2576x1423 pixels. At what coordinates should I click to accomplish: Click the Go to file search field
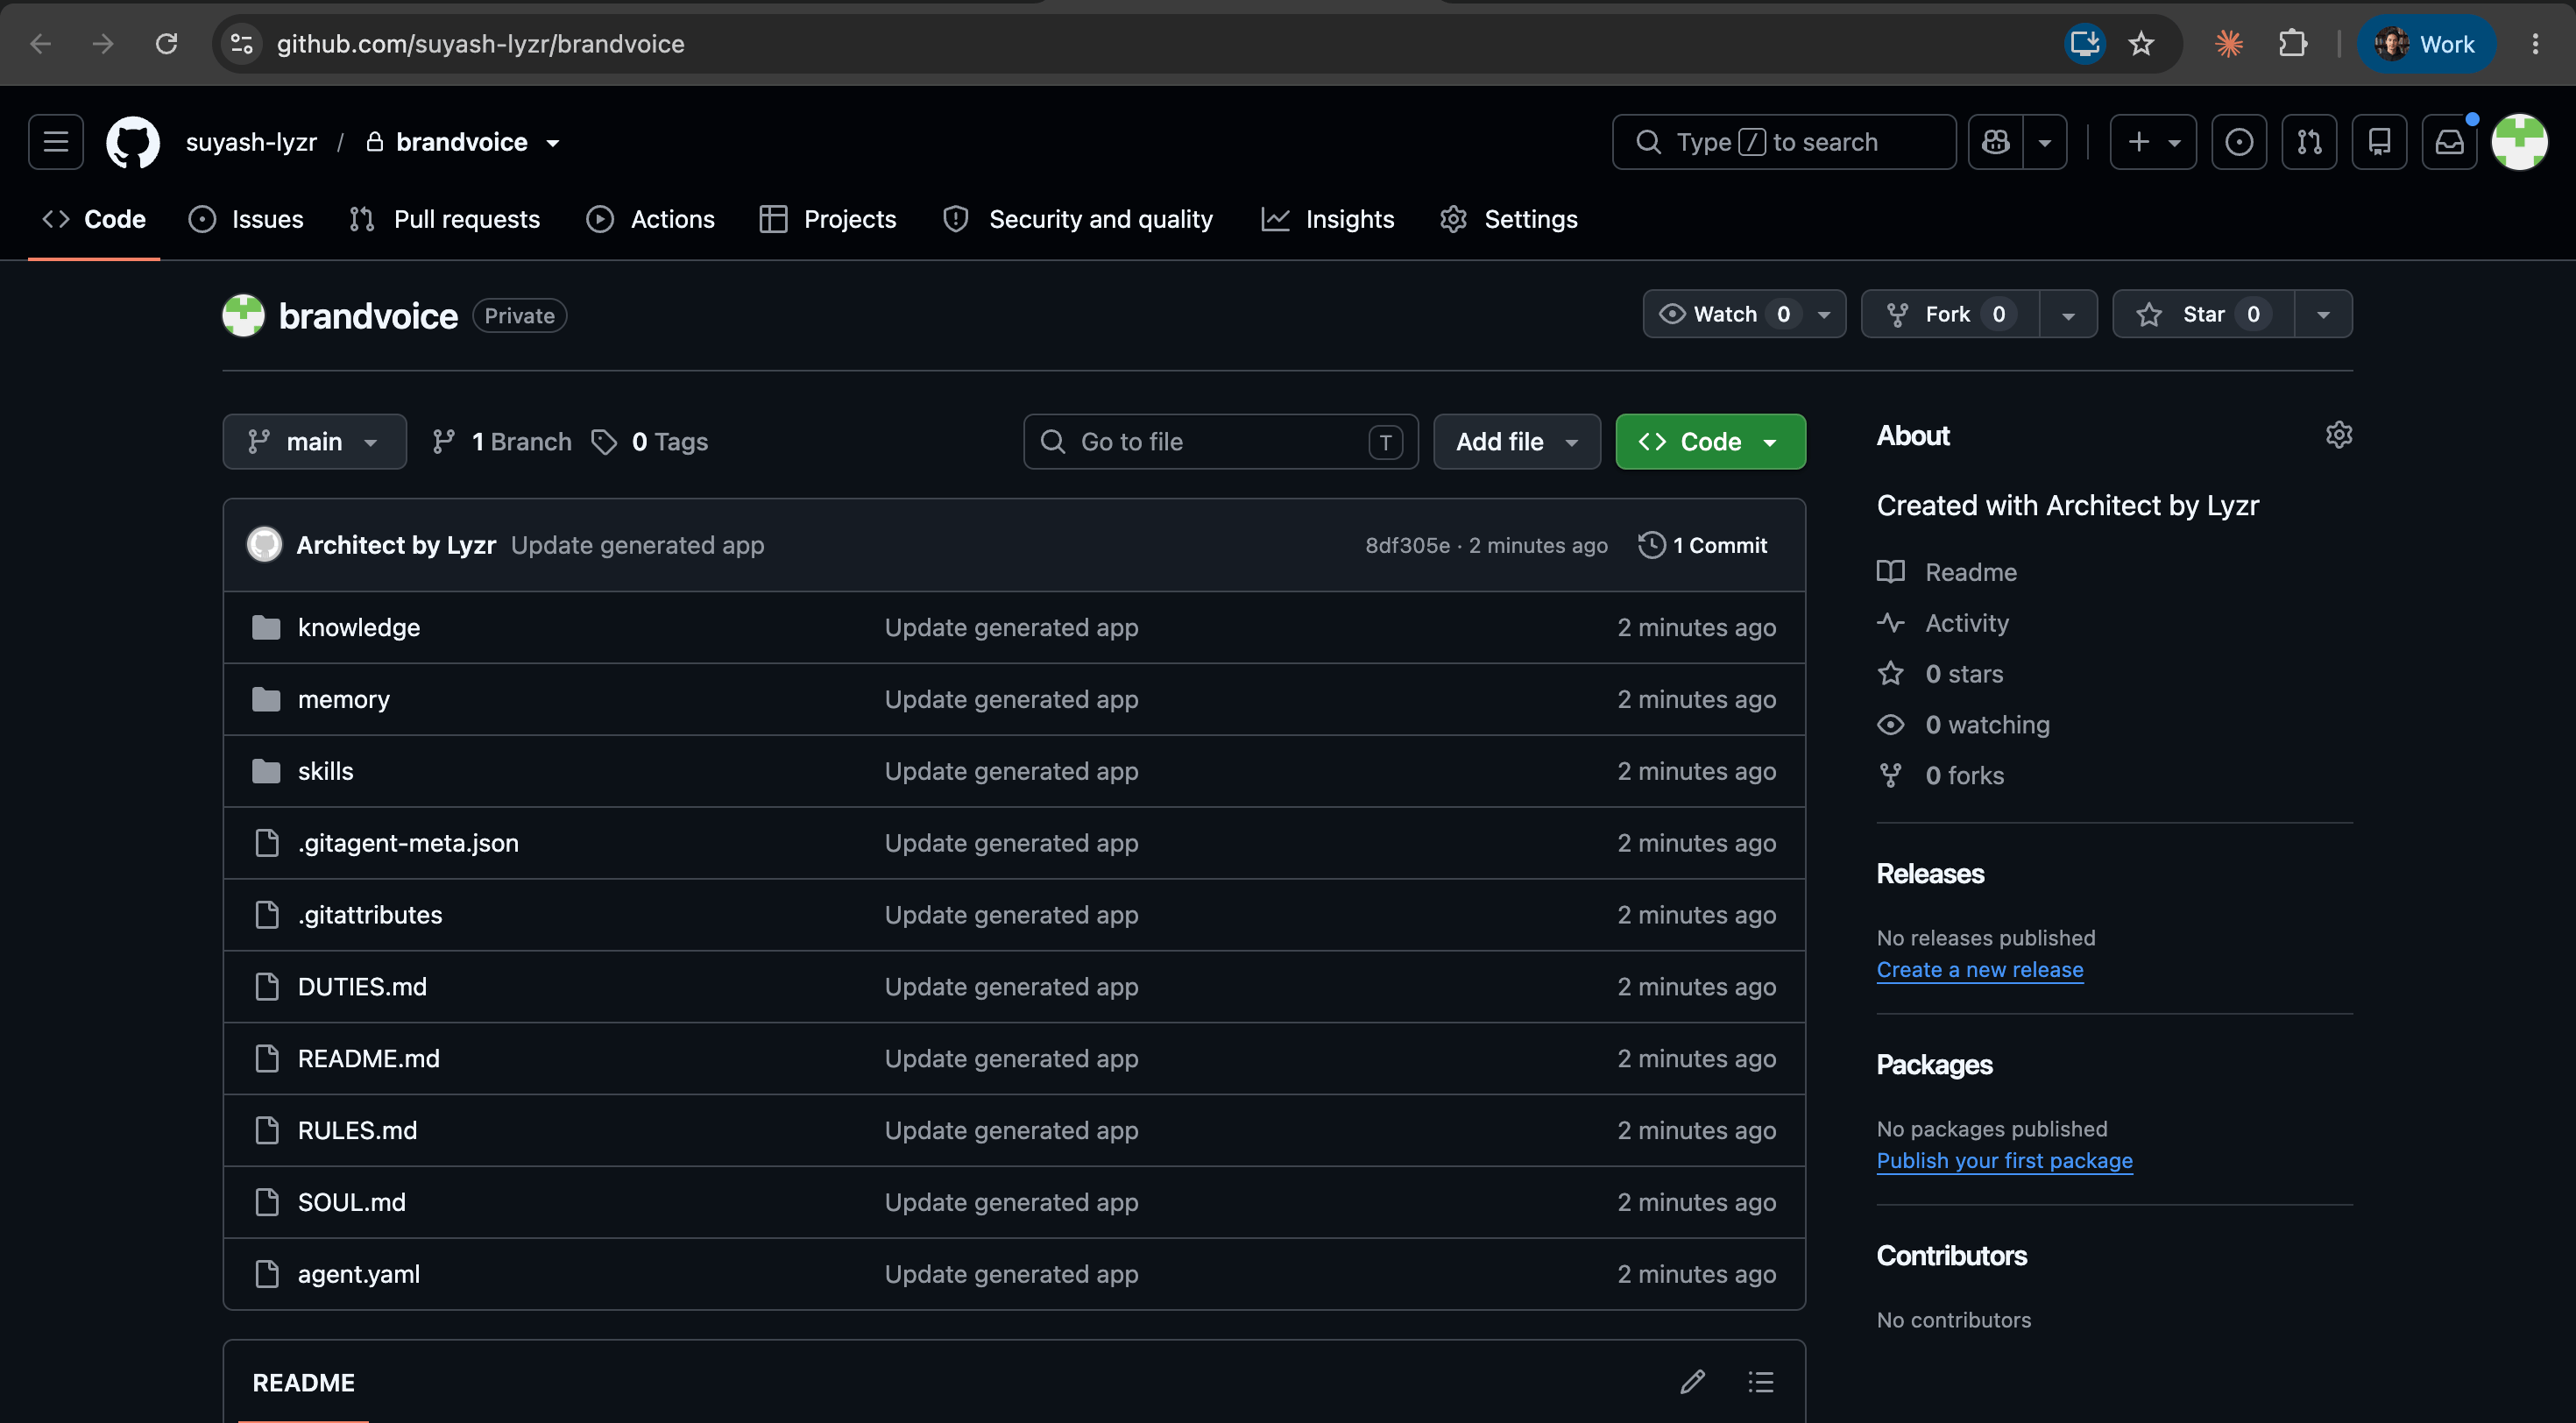pos(1220,441)
